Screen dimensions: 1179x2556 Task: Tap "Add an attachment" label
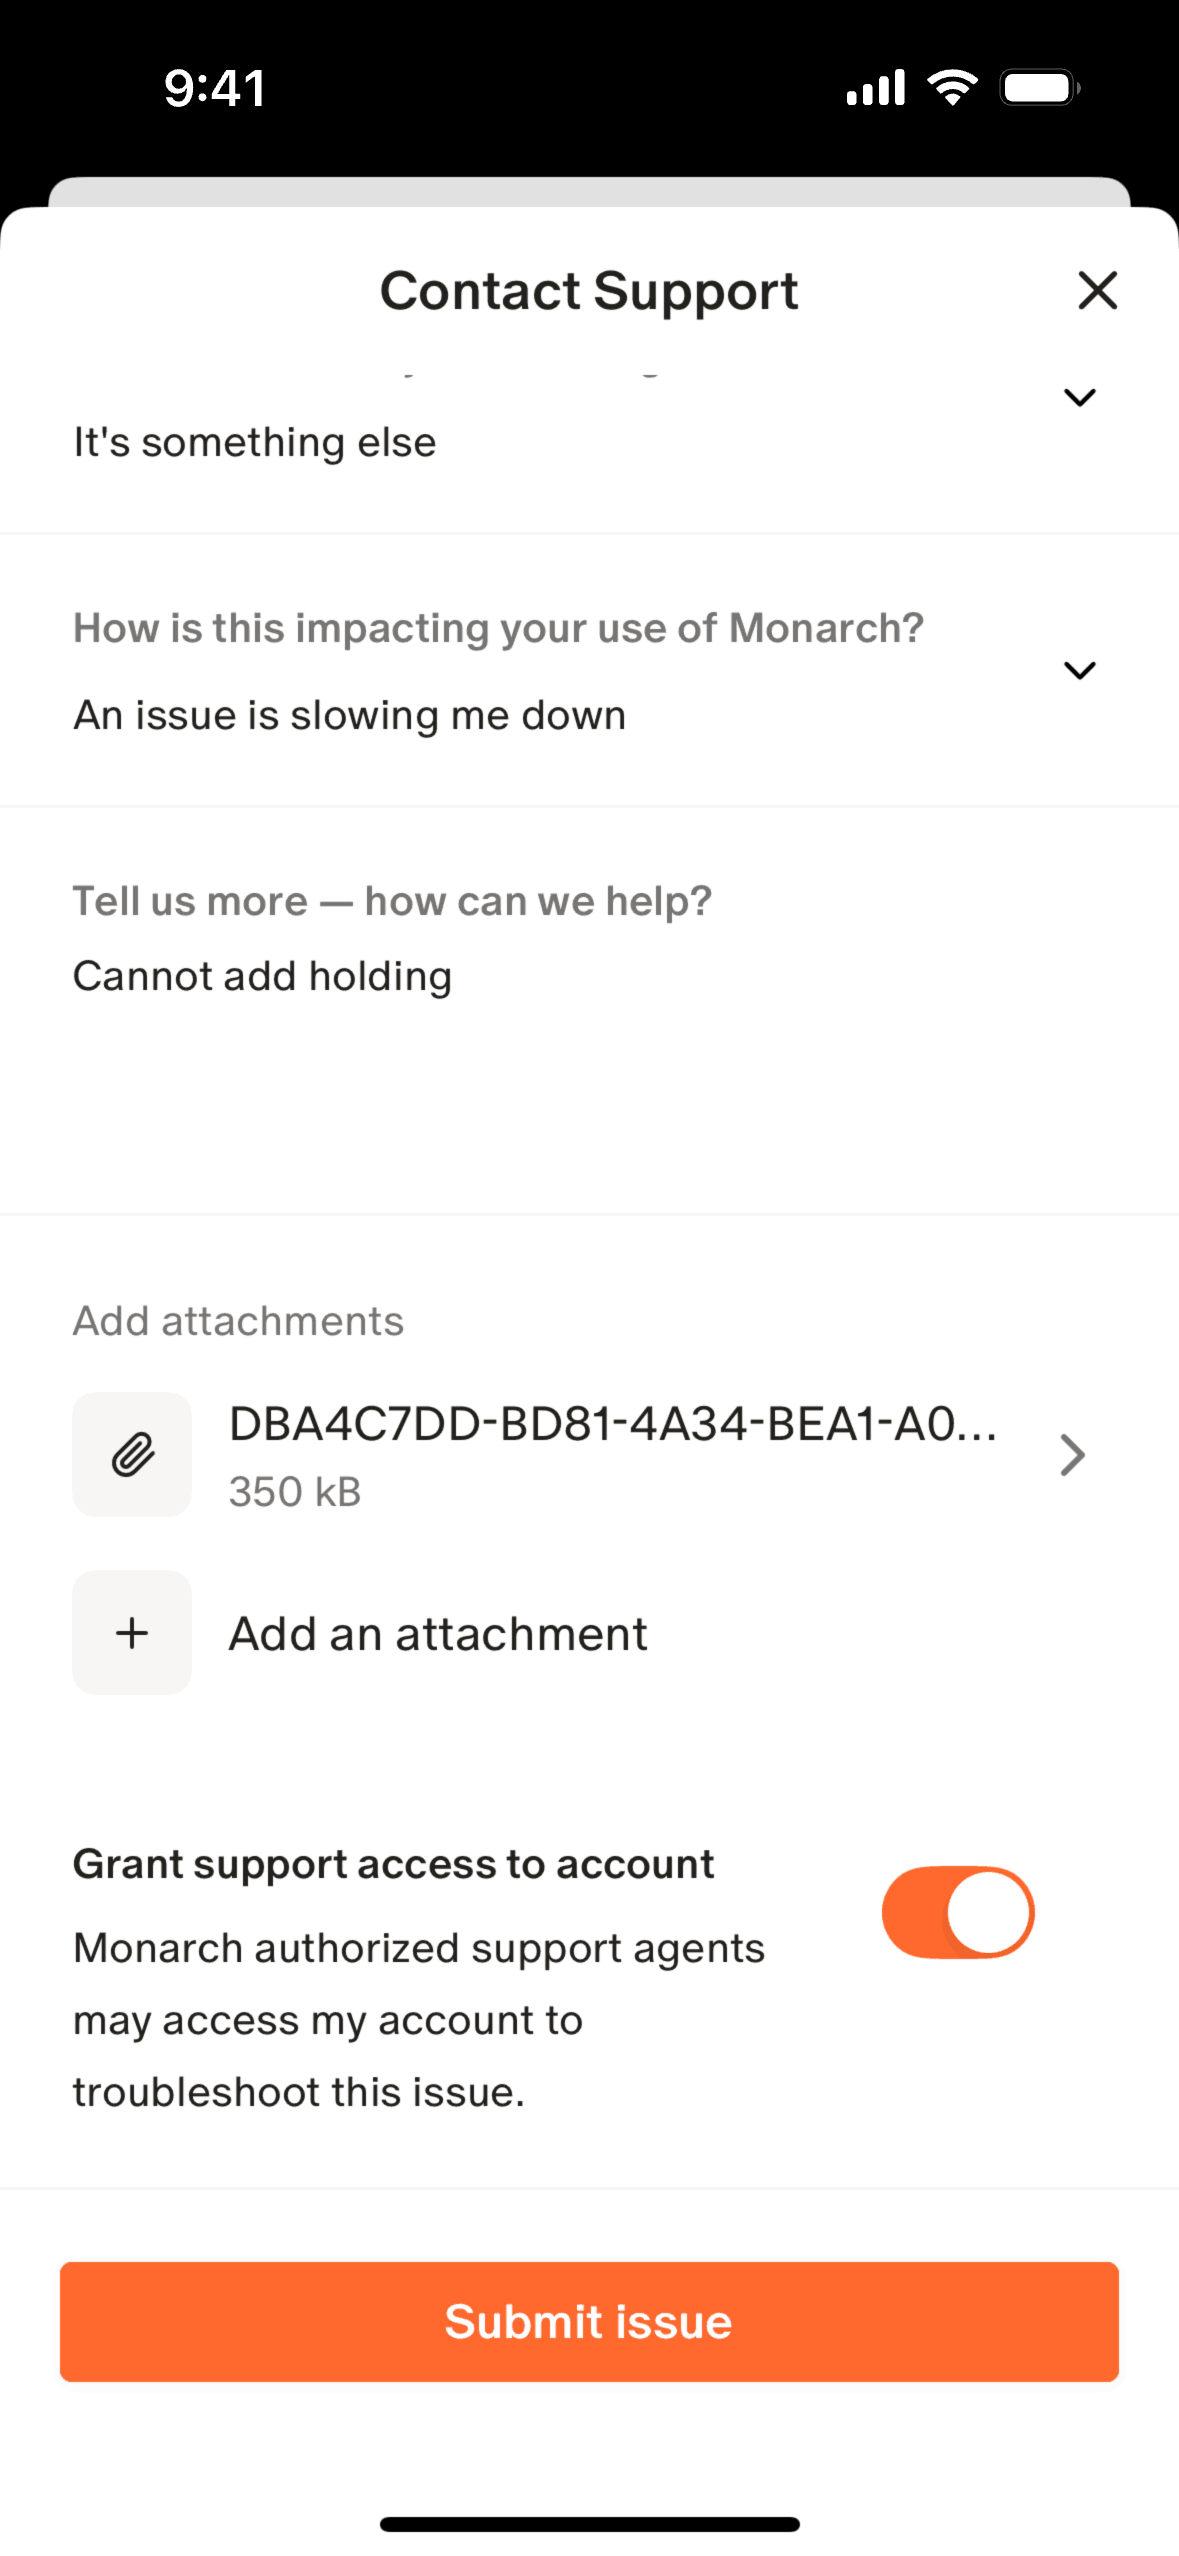click(438, 1634)
